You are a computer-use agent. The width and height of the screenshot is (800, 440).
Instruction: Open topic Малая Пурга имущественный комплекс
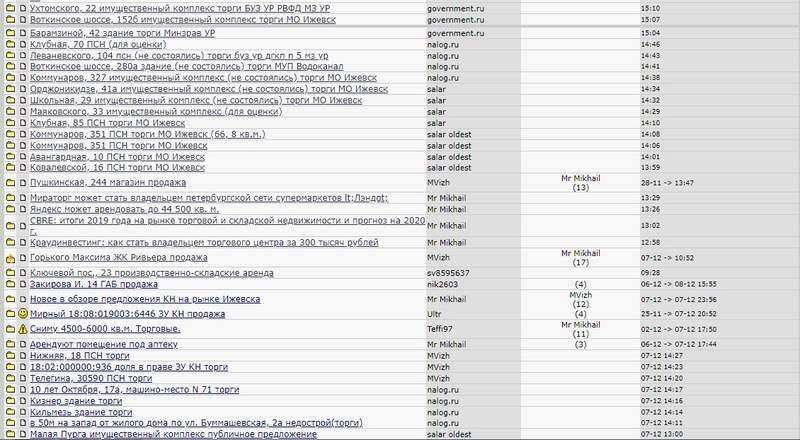coord(173,434)
